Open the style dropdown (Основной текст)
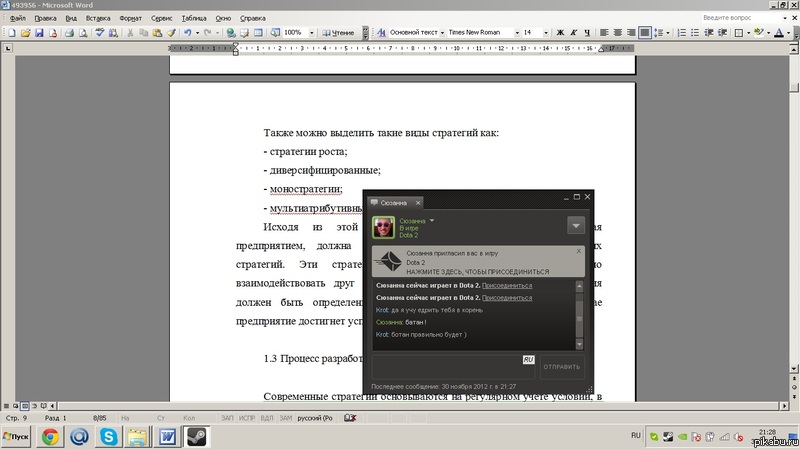The width and height of the screenshot is (800, 449). [442, 33]
